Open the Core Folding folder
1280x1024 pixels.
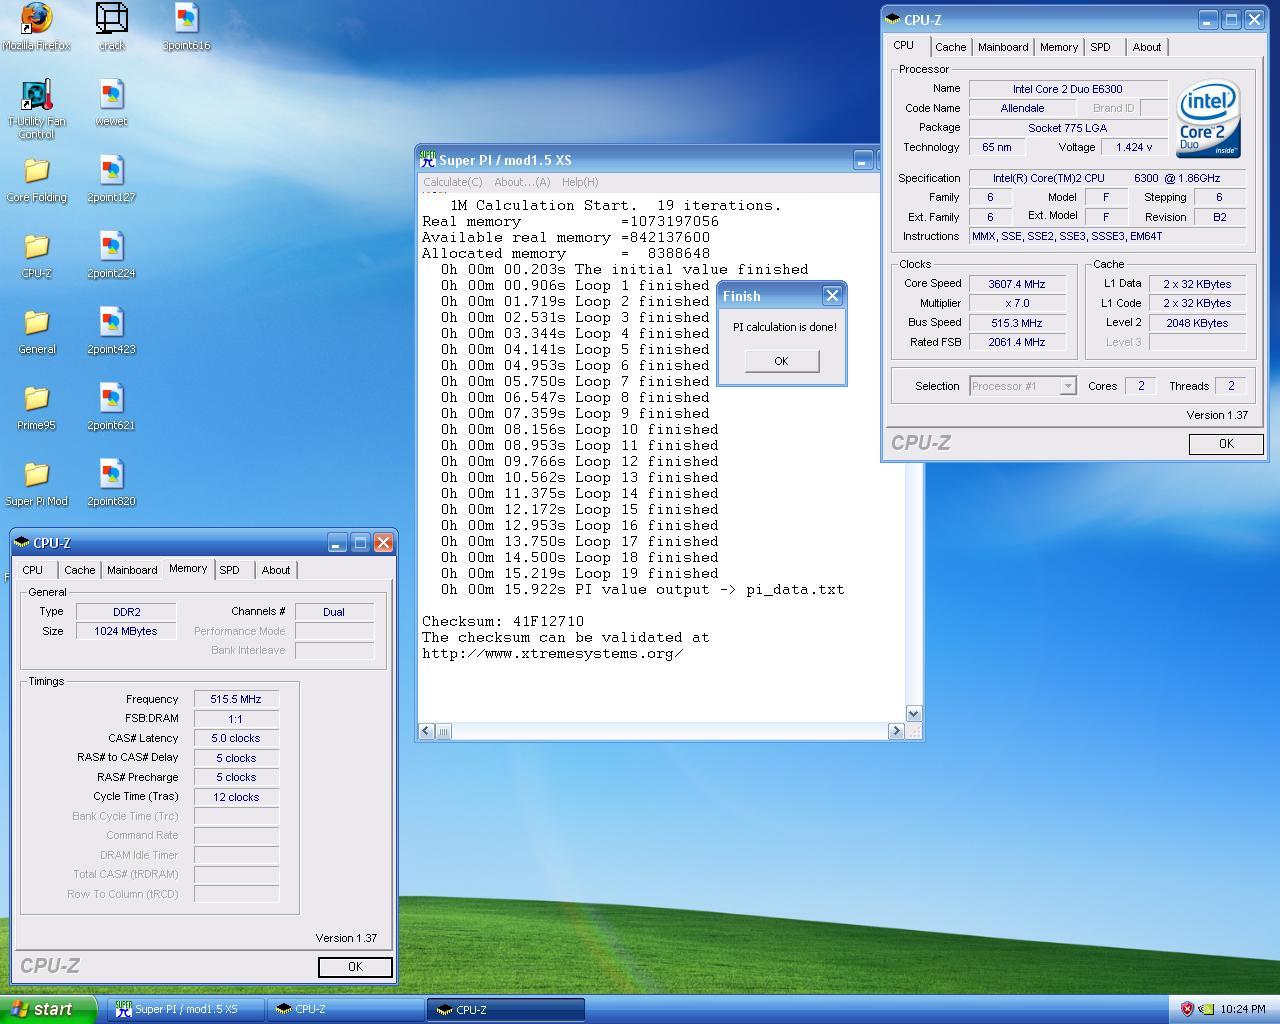click(x=37, y=180)
